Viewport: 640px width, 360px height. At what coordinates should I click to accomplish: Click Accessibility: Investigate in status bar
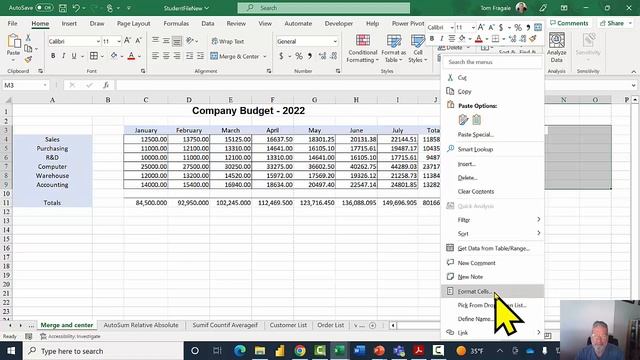click(70, 336)
